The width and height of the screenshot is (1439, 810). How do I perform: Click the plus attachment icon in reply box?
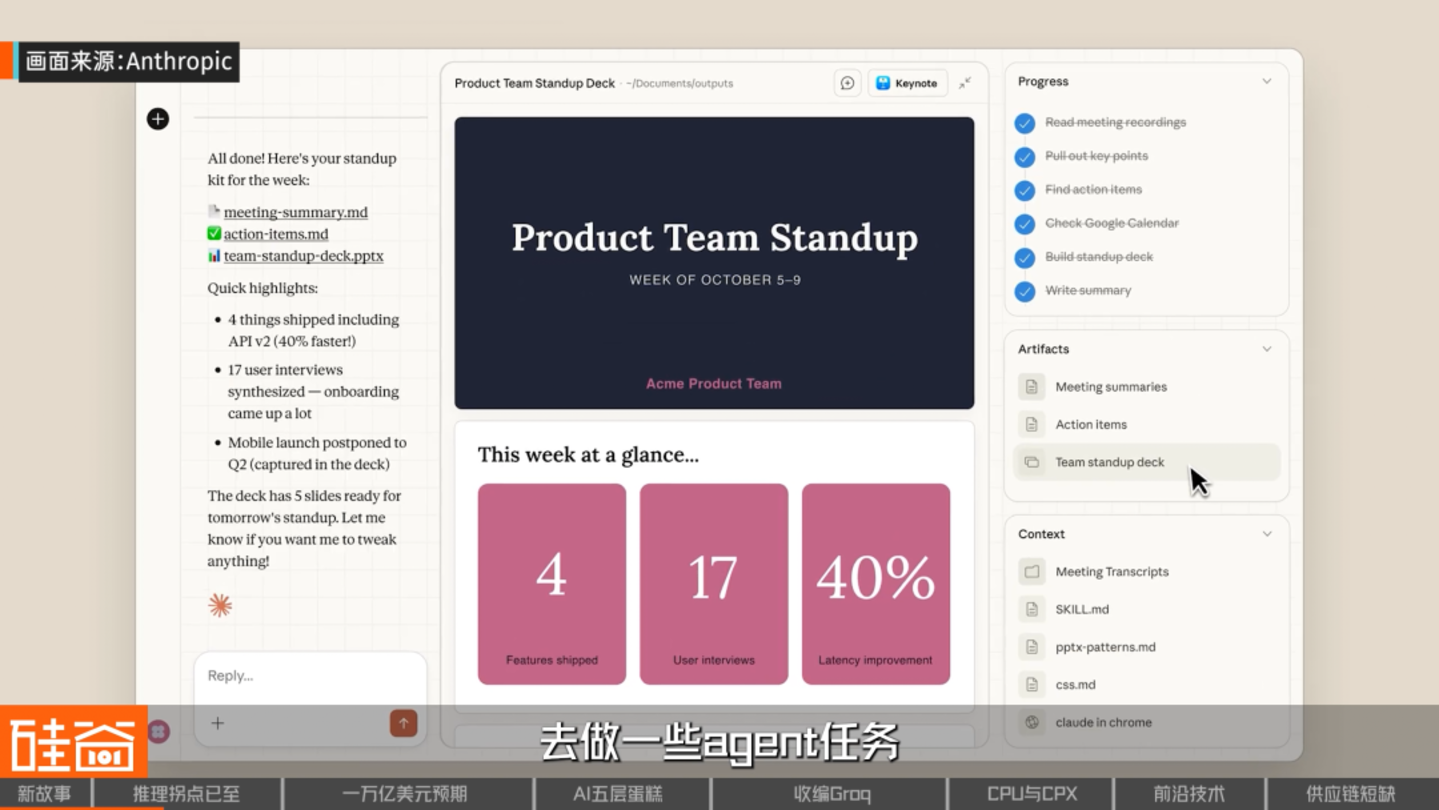pos(217,723)
